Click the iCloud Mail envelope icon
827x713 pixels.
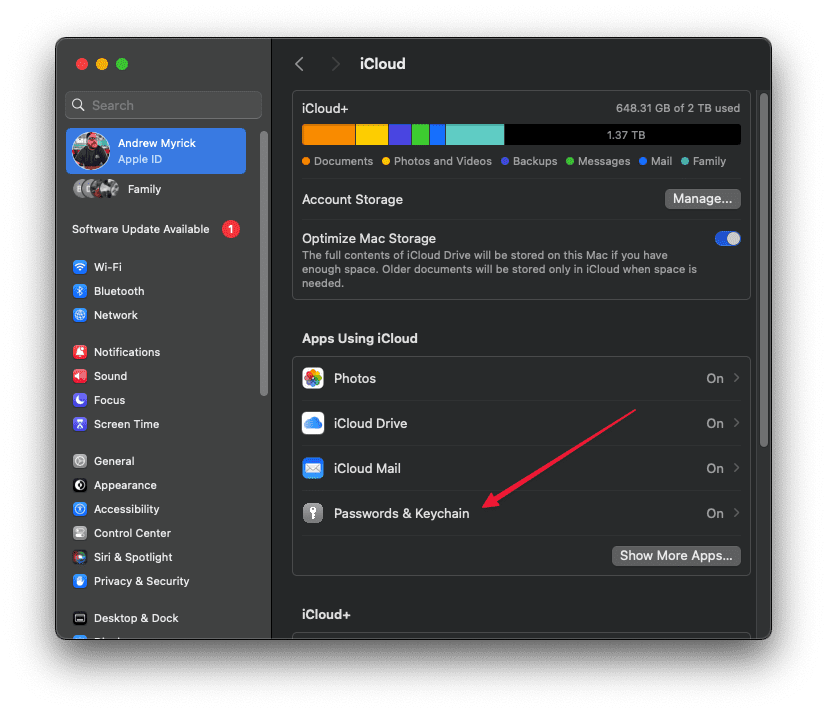[313, 468]
